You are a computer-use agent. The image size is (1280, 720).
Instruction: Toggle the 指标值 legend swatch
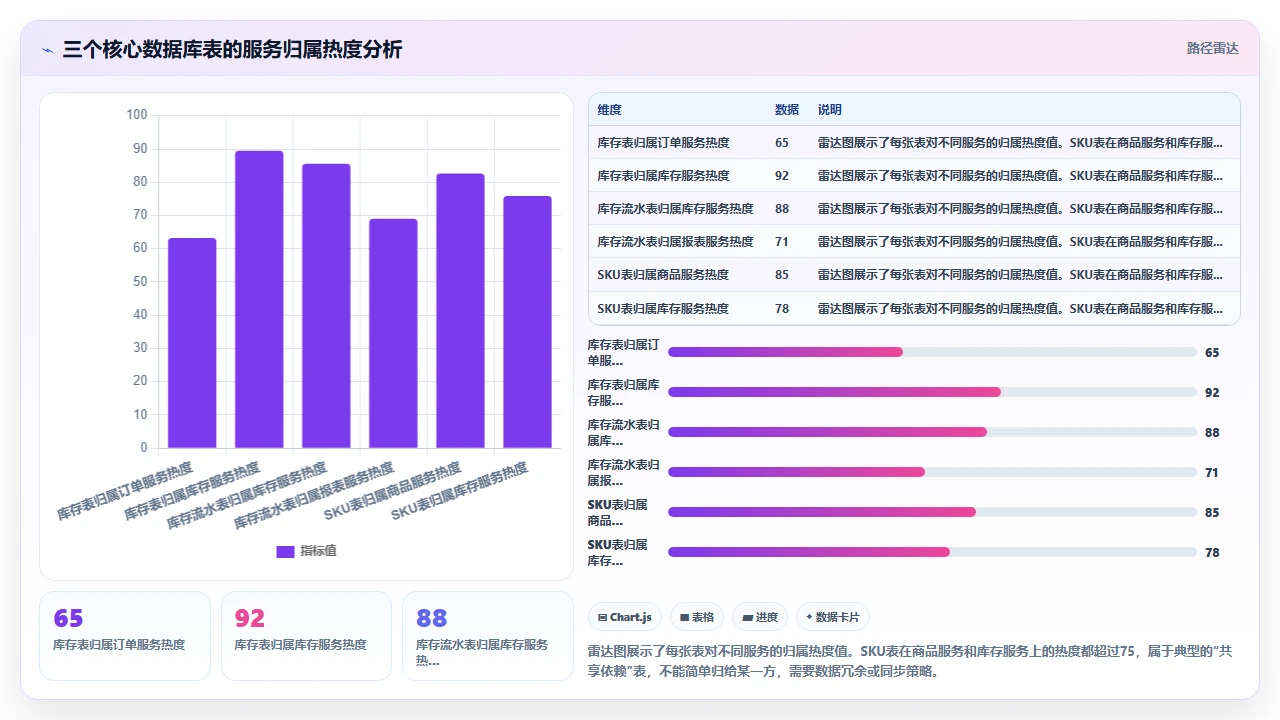coord(285,551)
